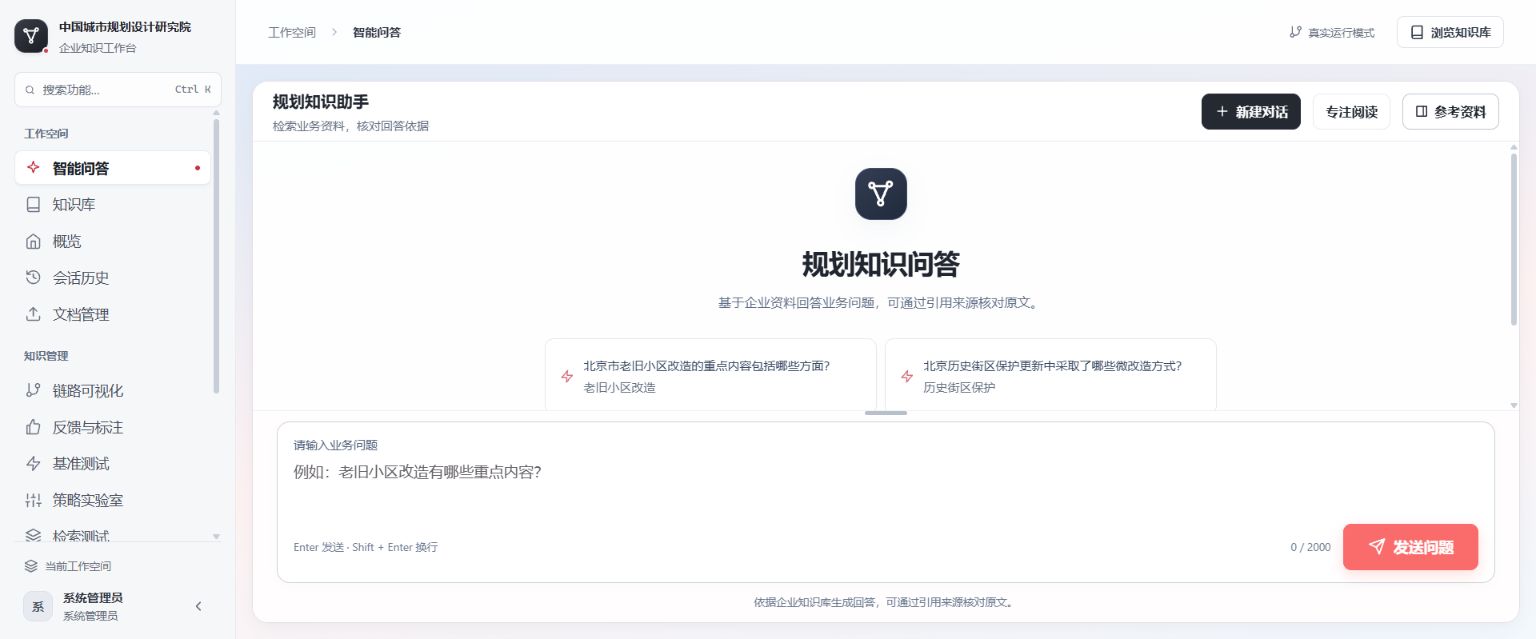Open 知识库 in the sidebar
This screenshot has width=1536, height=639.
pos(113,204)
